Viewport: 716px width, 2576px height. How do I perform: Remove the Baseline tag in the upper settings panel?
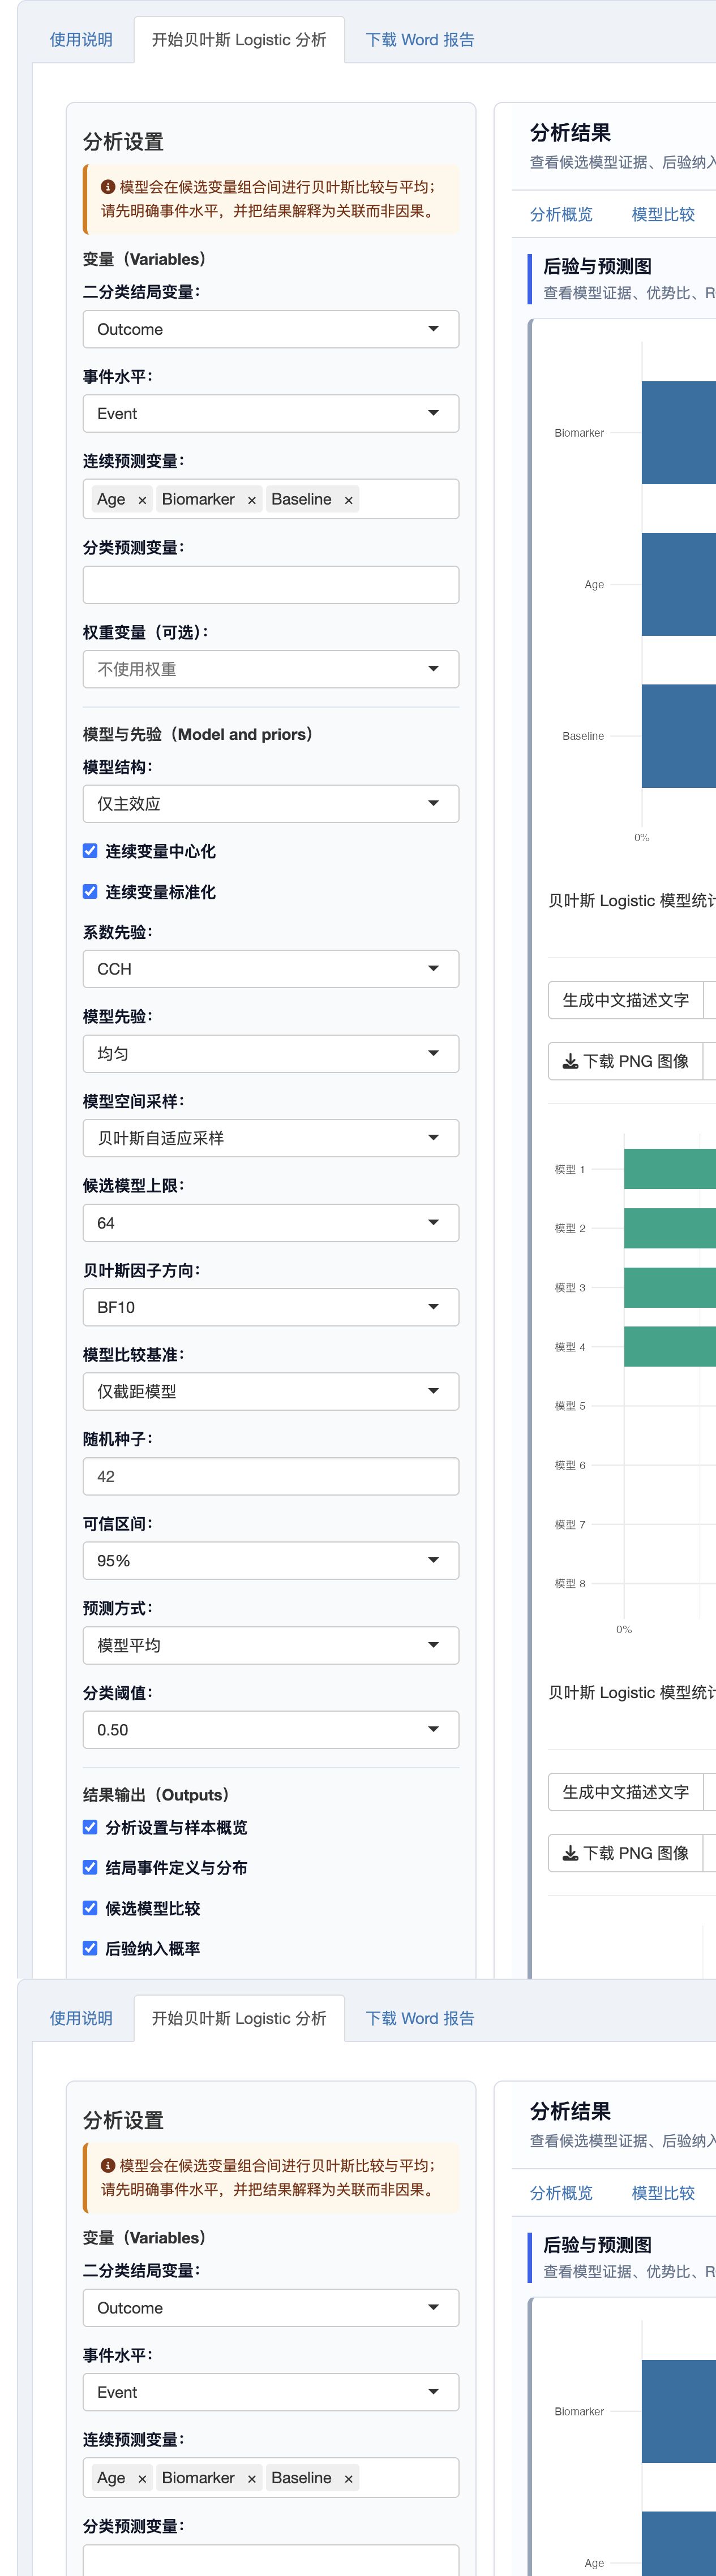349,500
